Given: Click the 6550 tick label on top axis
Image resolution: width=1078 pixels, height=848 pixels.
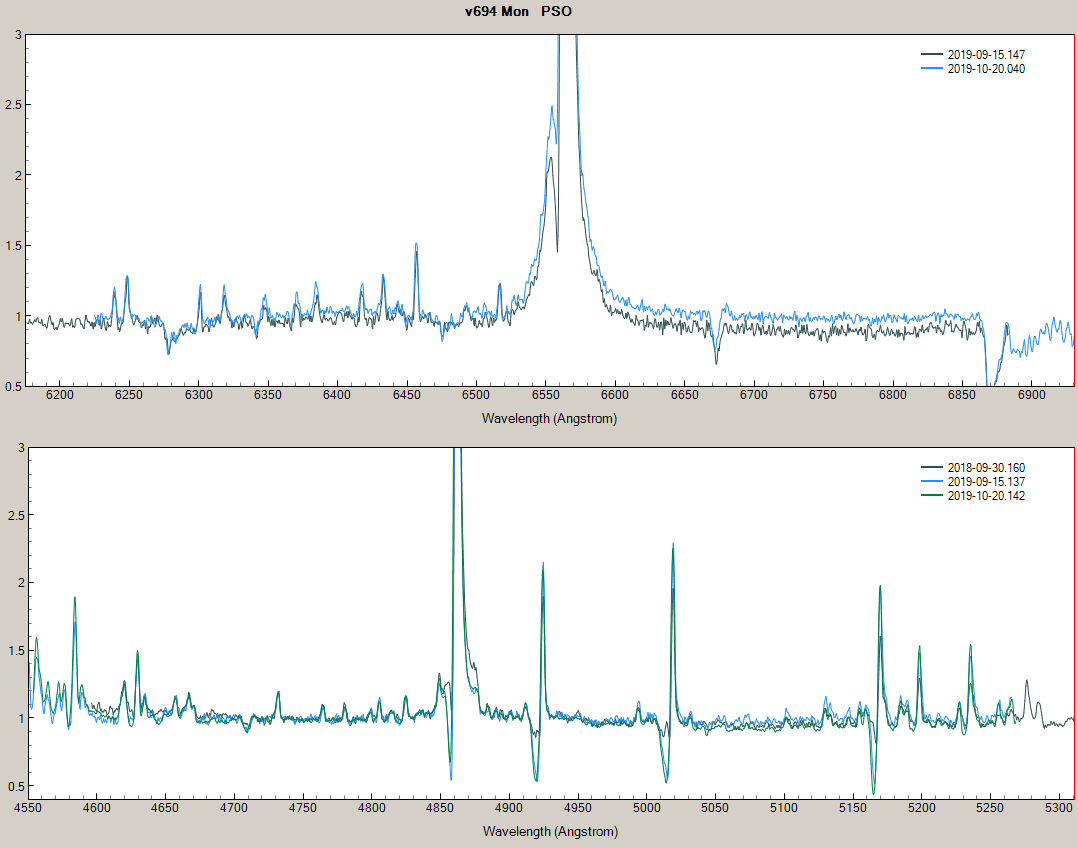Looking at the screenshot, I should point(545,395).
